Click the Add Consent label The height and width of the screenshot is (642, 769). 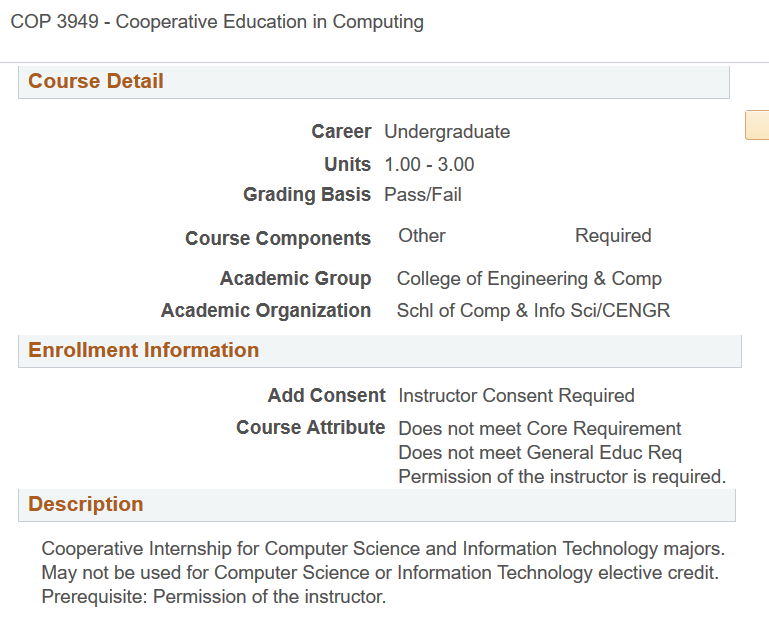(x=326, y=396)
